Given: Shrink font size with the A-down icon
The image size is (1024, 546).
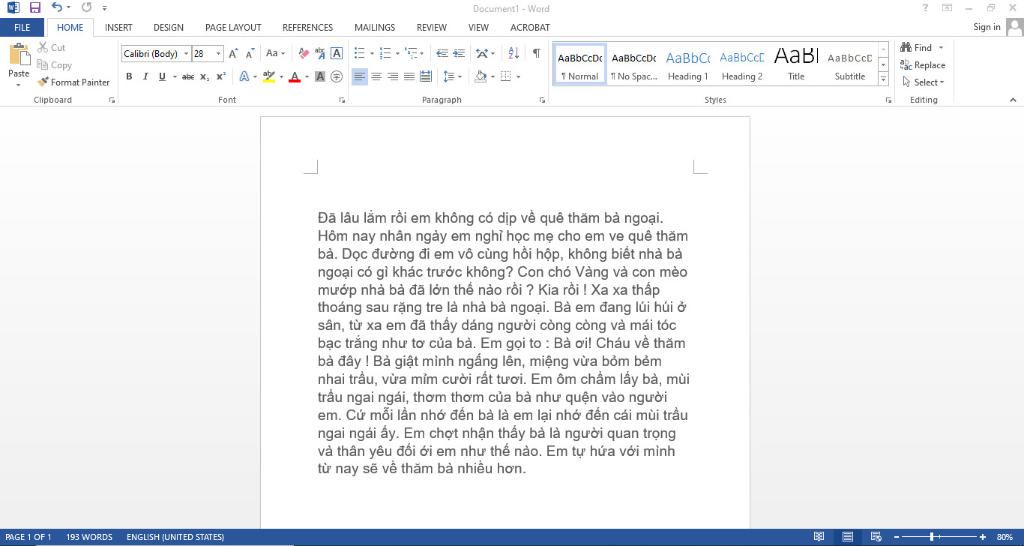Looking at the screenshot, I should pos(249,54).
